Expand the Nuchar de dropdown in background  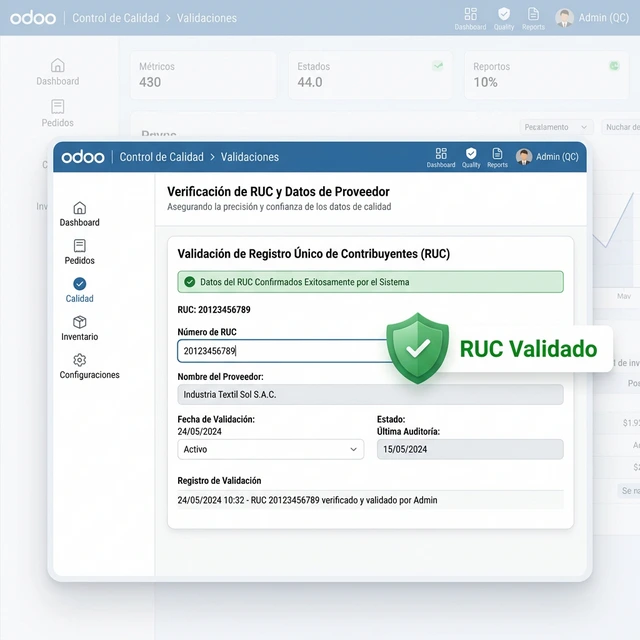click(620, 127)
